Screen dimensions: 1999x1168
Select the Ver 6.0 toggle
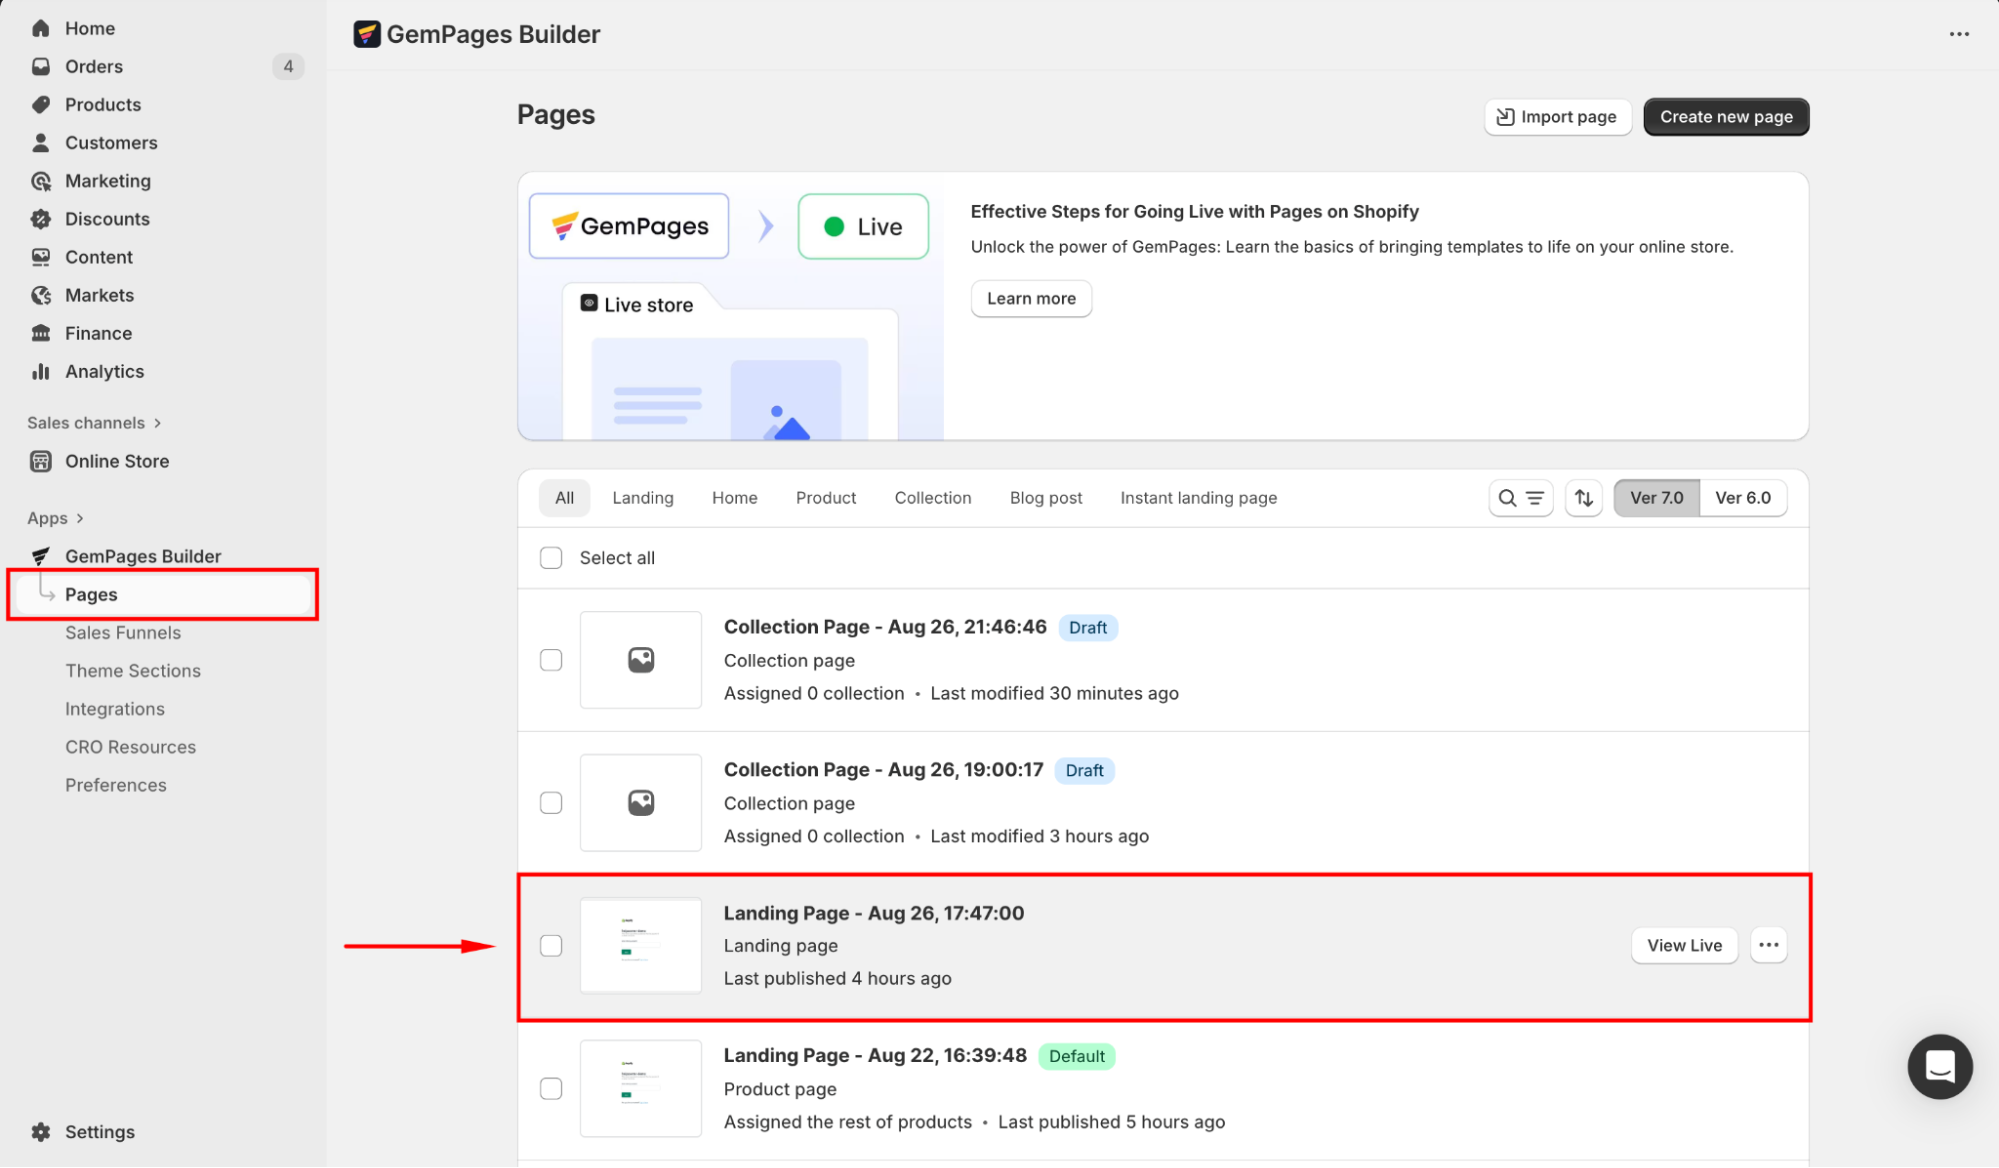click(1742, 498)
